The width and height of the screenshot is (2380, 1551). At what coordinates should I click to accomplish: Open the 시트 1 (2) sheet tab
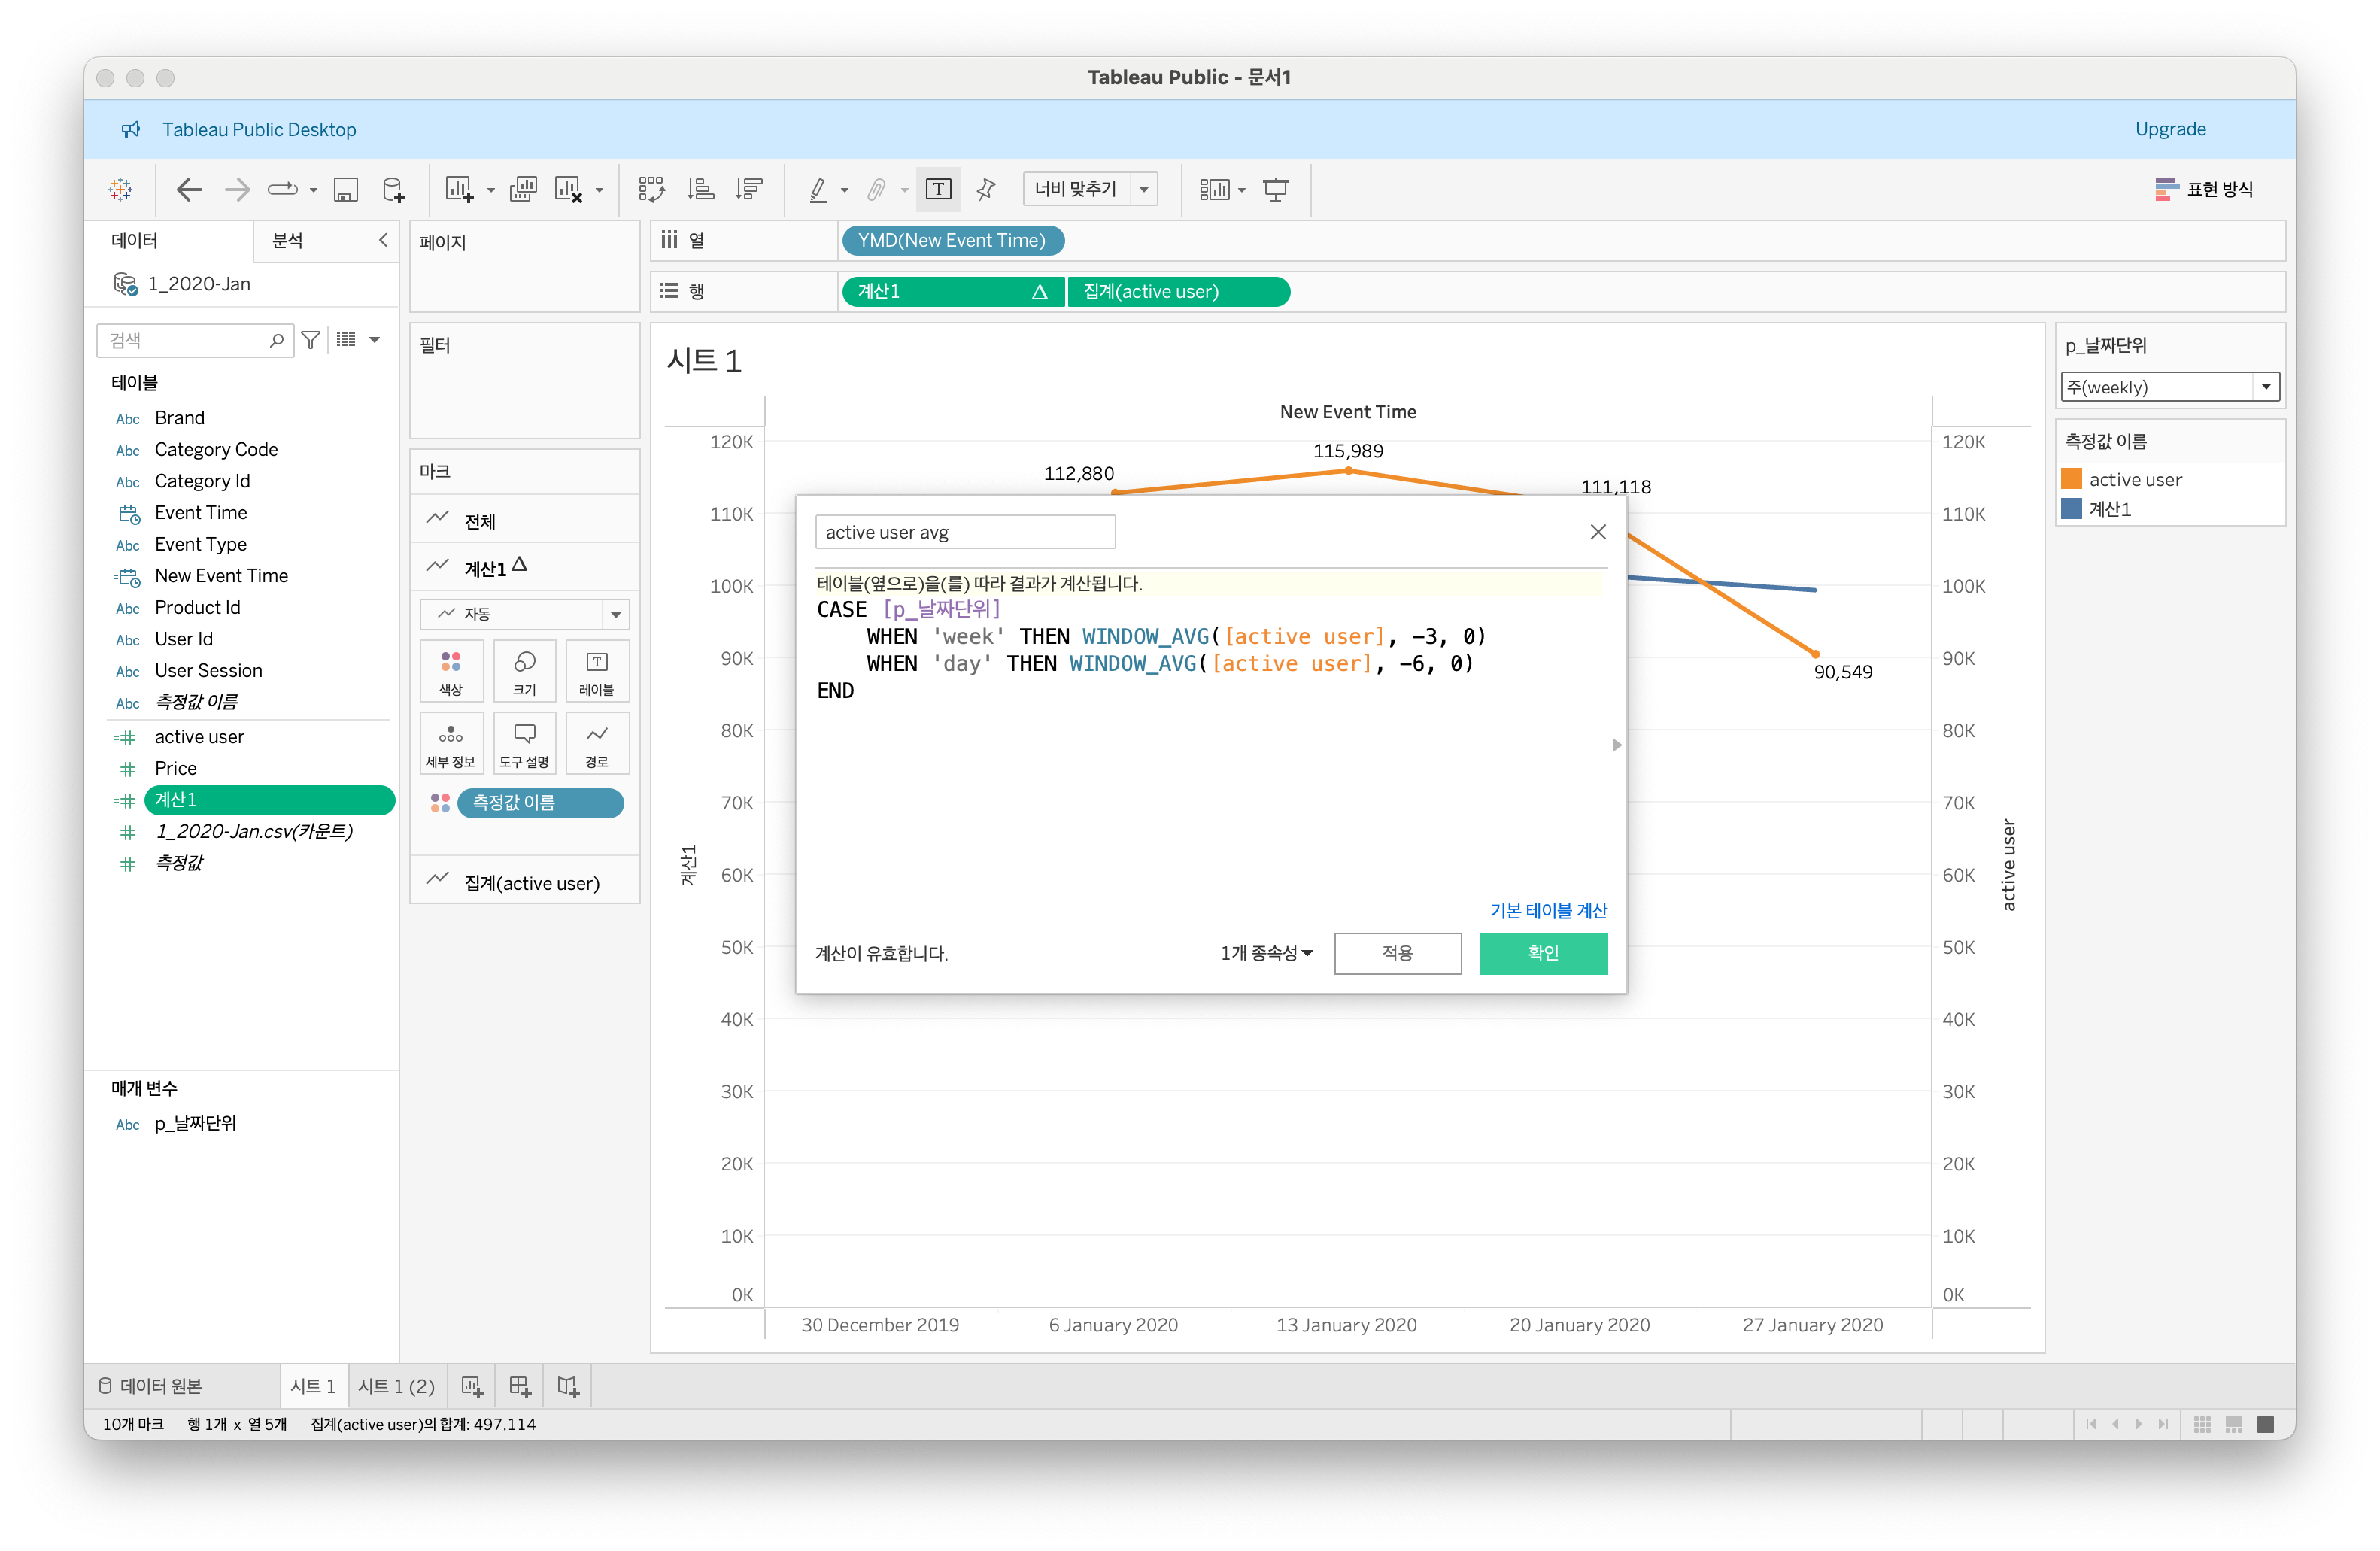[x=396, y=1386]
